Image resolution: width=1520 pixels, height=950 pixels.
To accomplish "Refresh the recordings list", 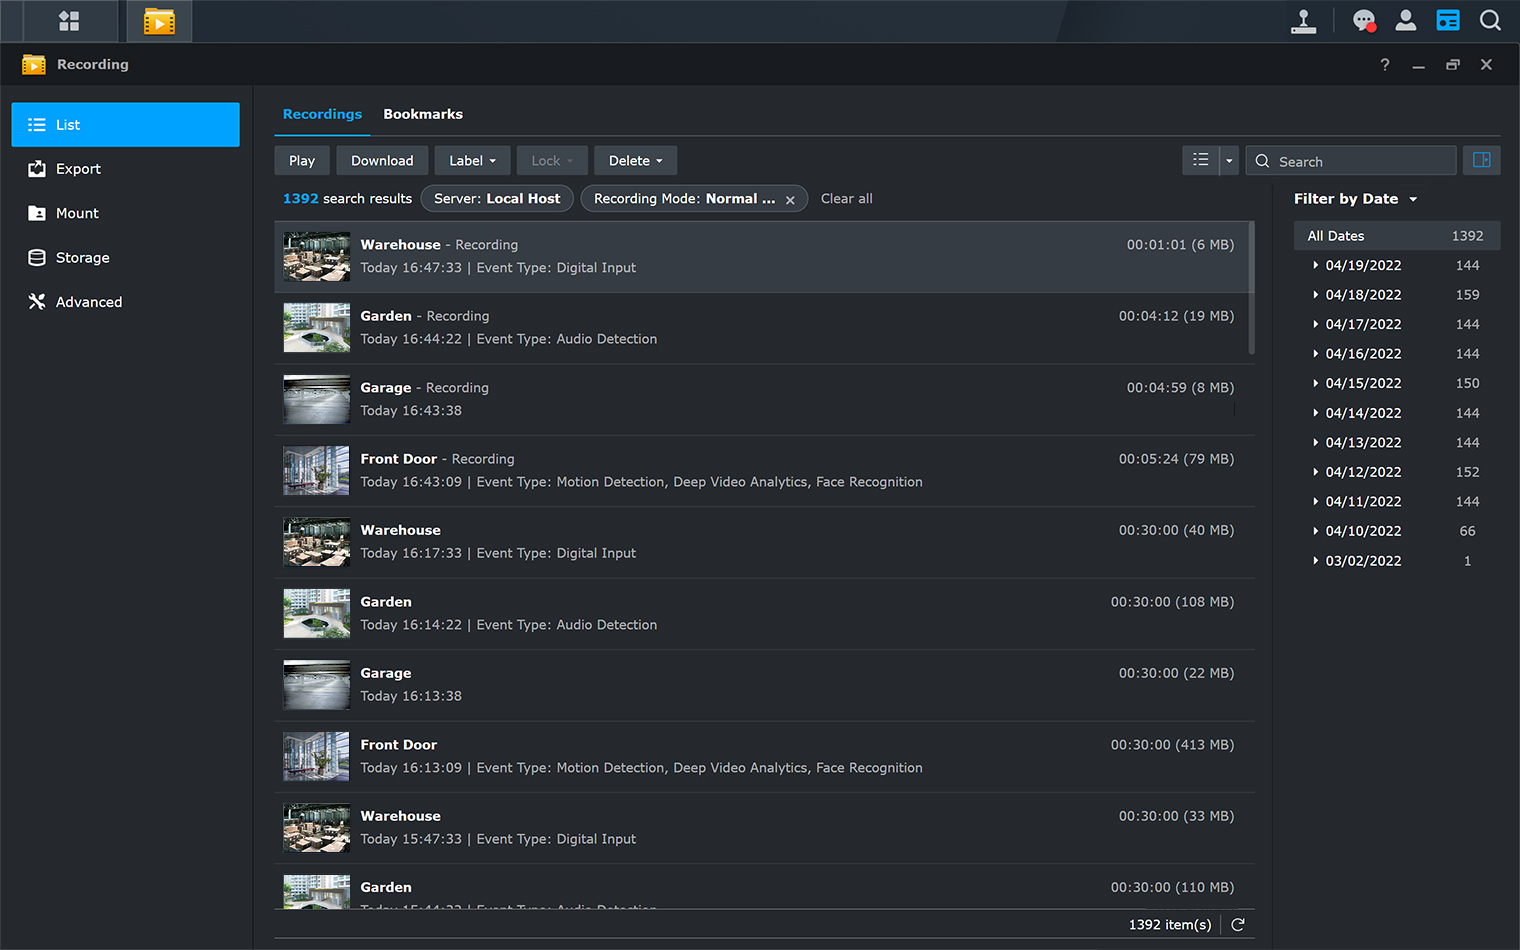I will (x=1237, y=924).
